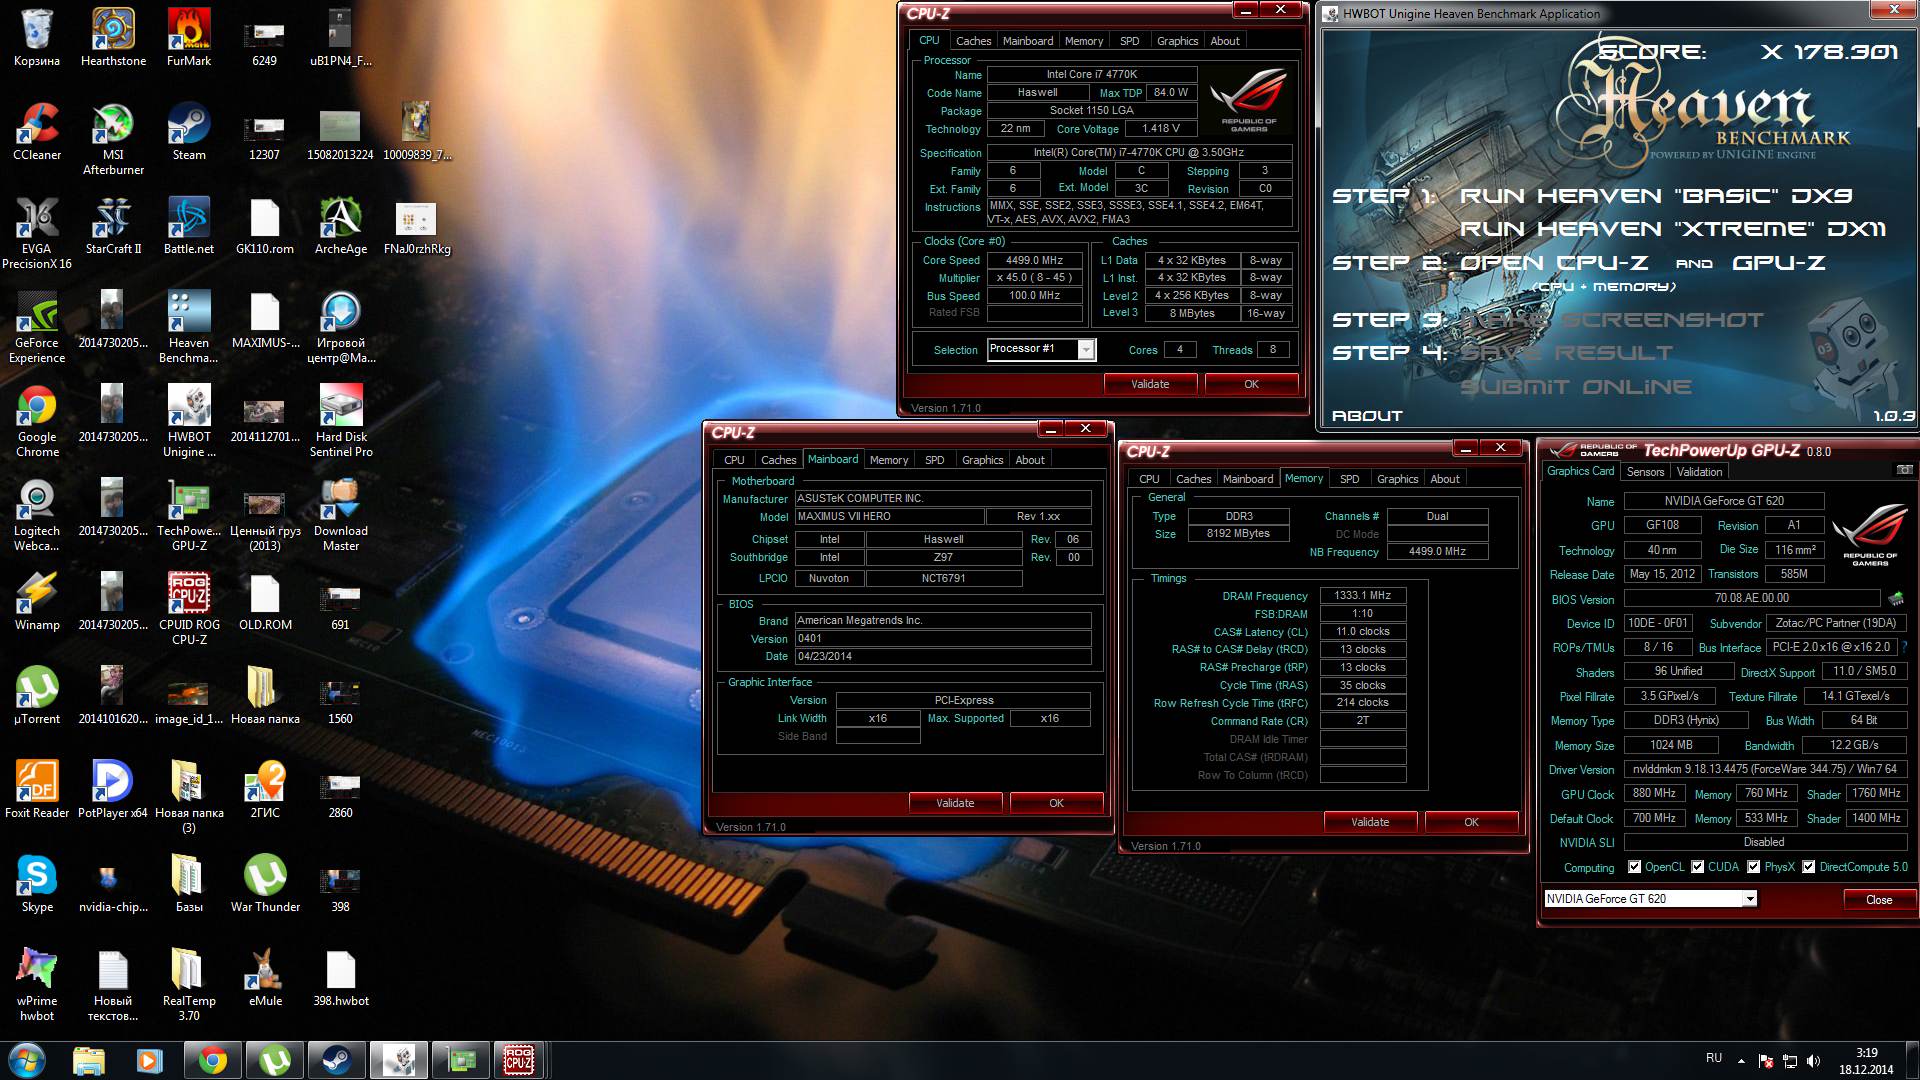Select the µTorrent desktop icon
This screenshot has width=1920, height=1080.
[37, 695]
